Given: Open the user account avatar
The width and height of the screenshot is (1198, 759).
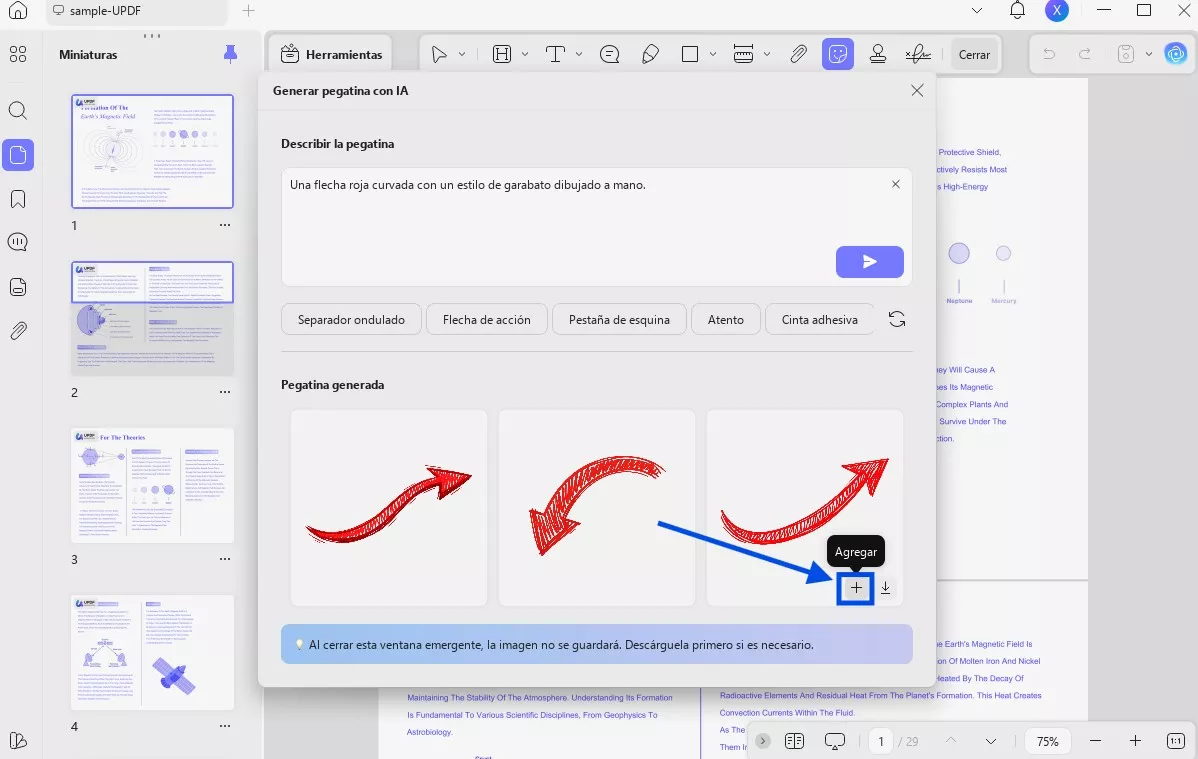Looking at the screenshot, I should pyautogui.click(x=1057, y=11).
